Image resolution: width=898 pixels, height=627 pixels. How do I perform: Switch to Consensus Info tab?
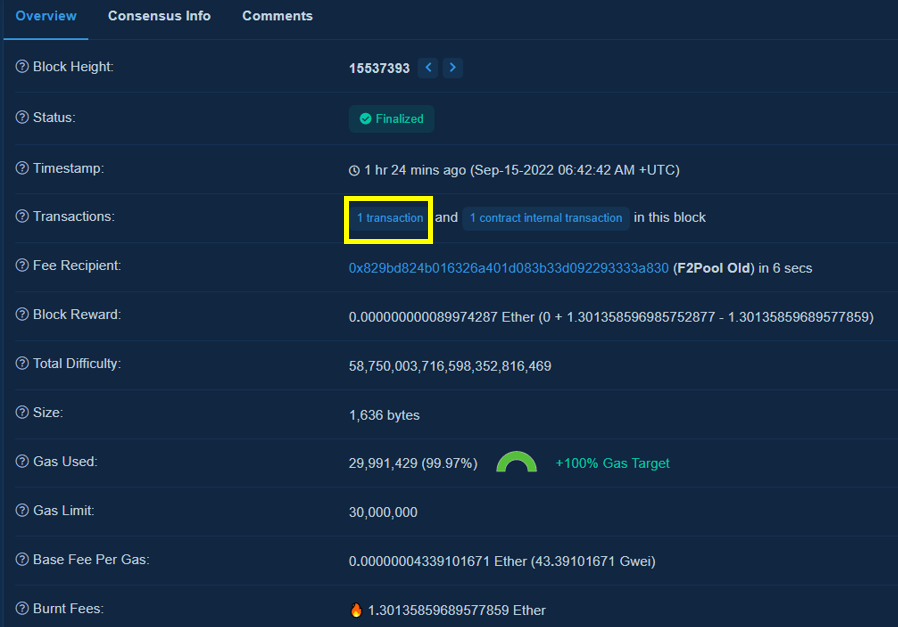pyautogui.click(x=159, y=16)
